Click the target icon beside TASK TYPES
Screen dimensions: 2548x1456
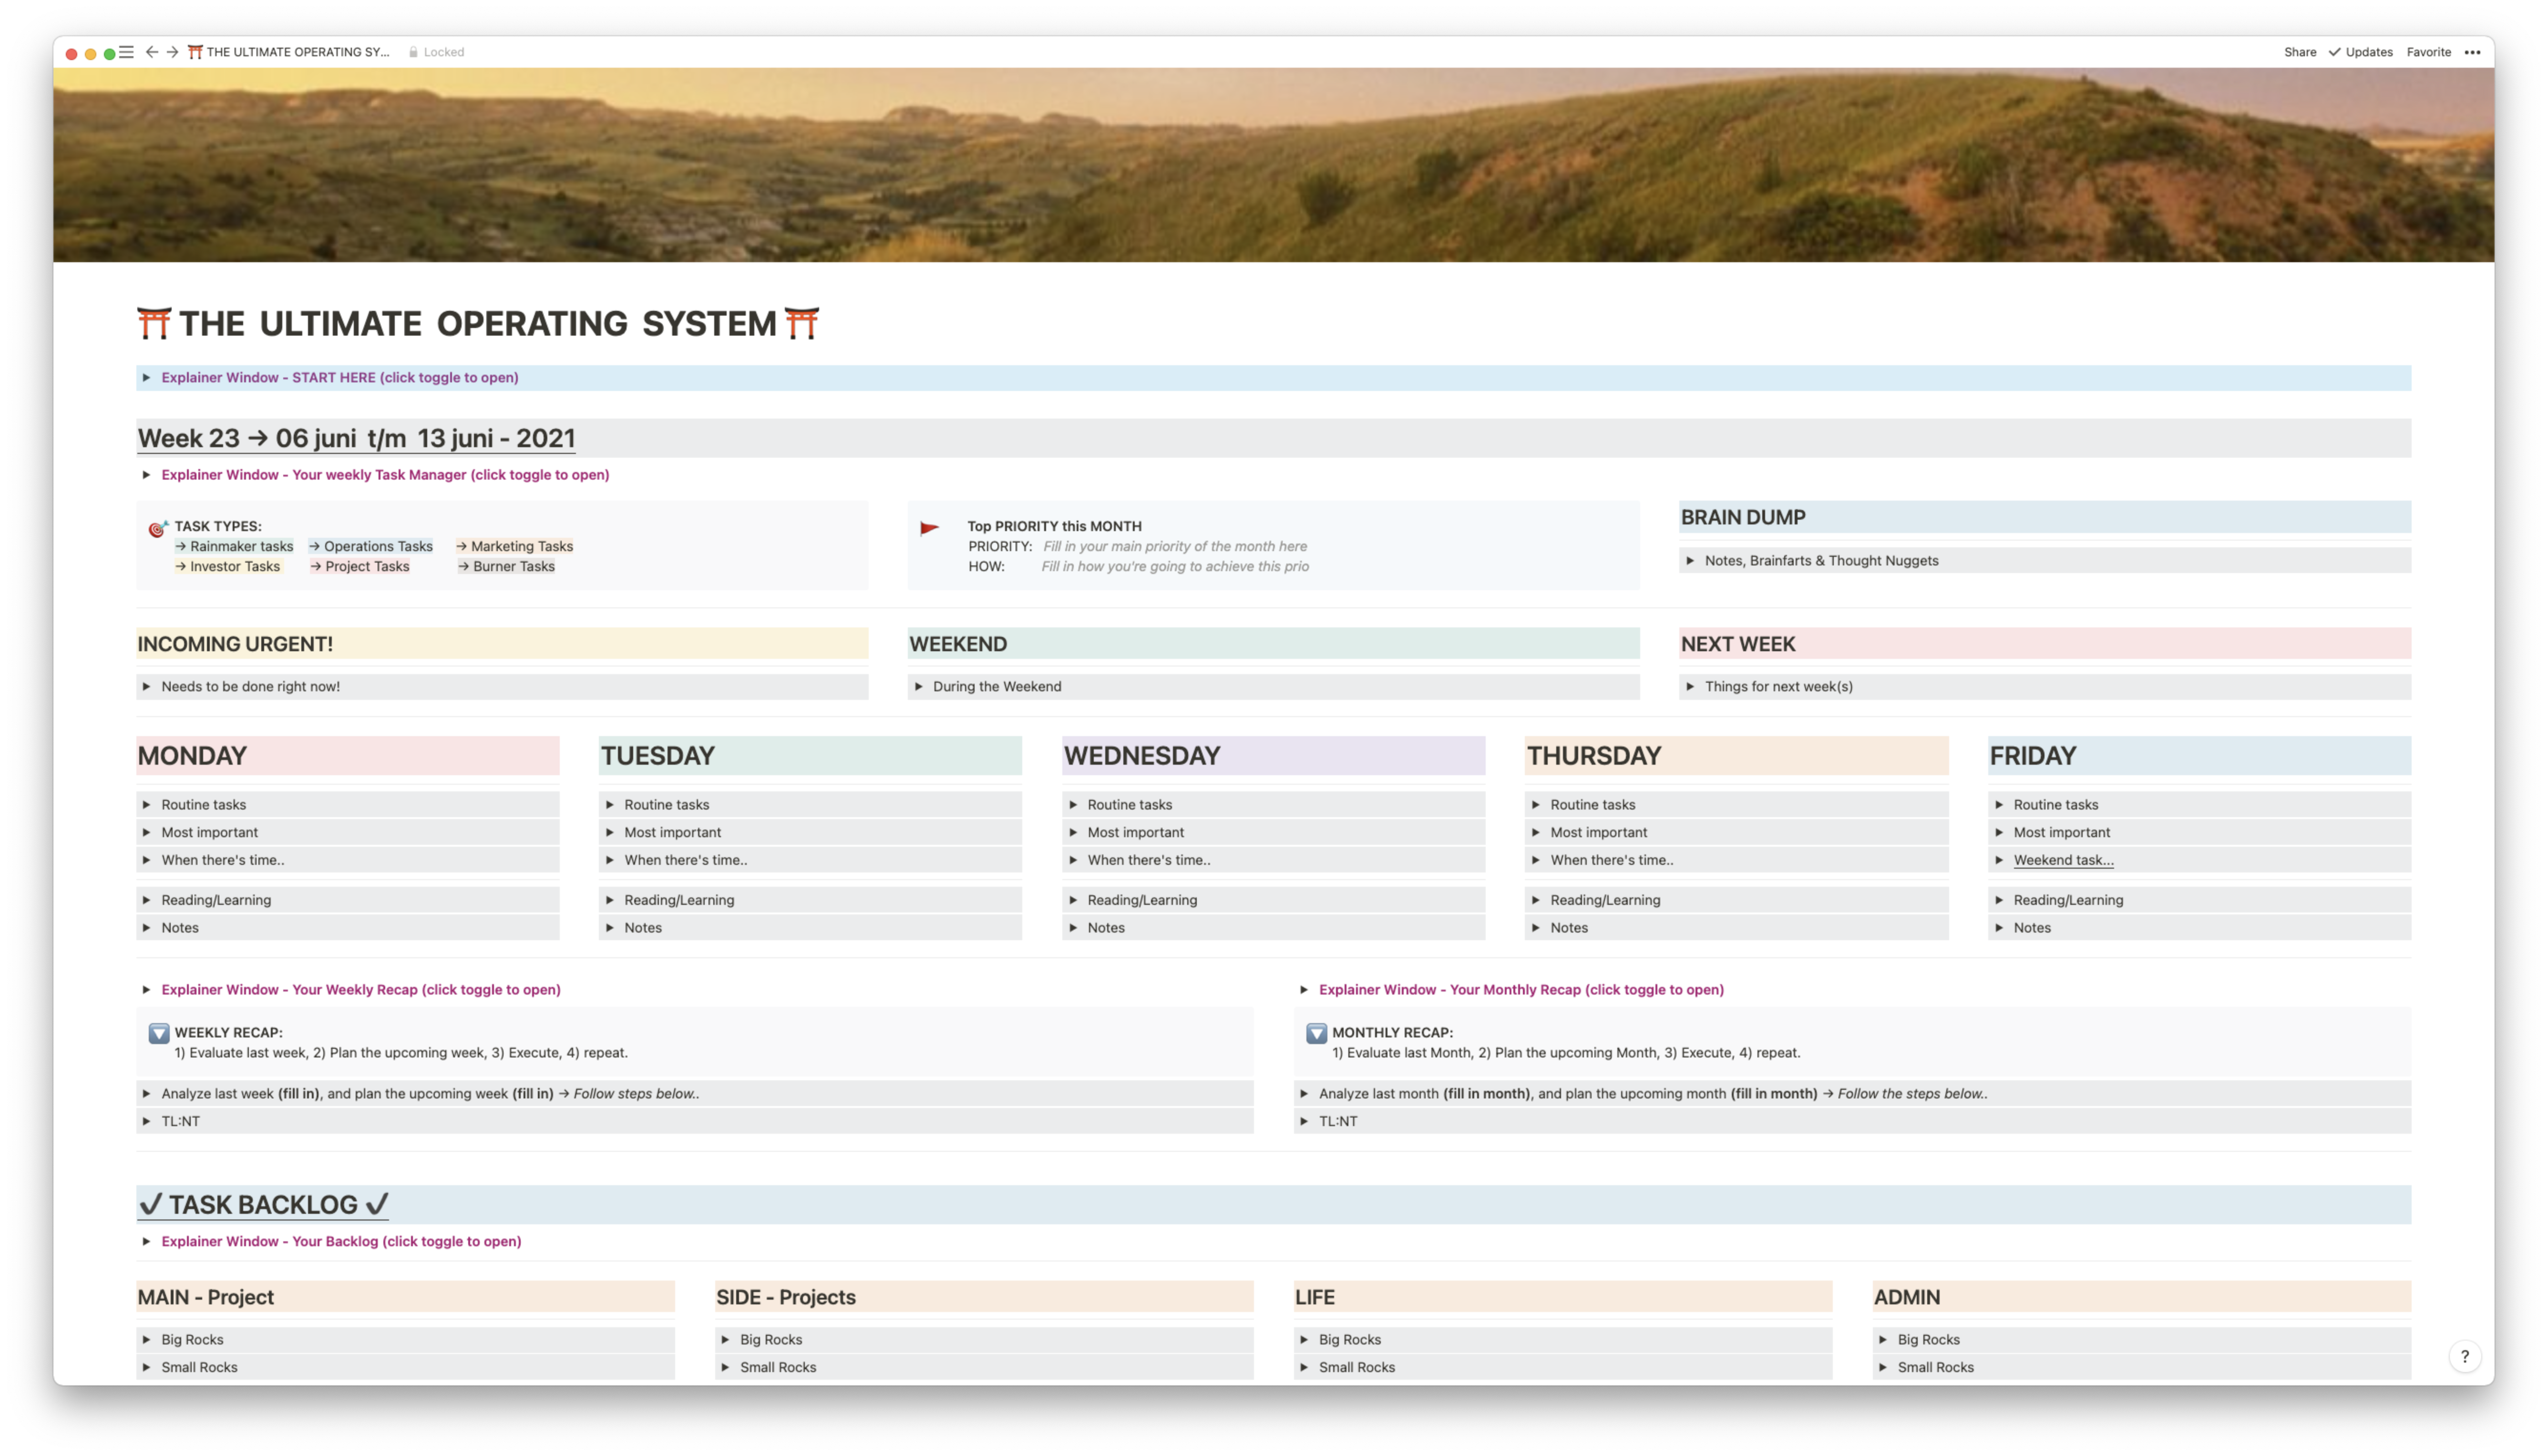point(157,529)
